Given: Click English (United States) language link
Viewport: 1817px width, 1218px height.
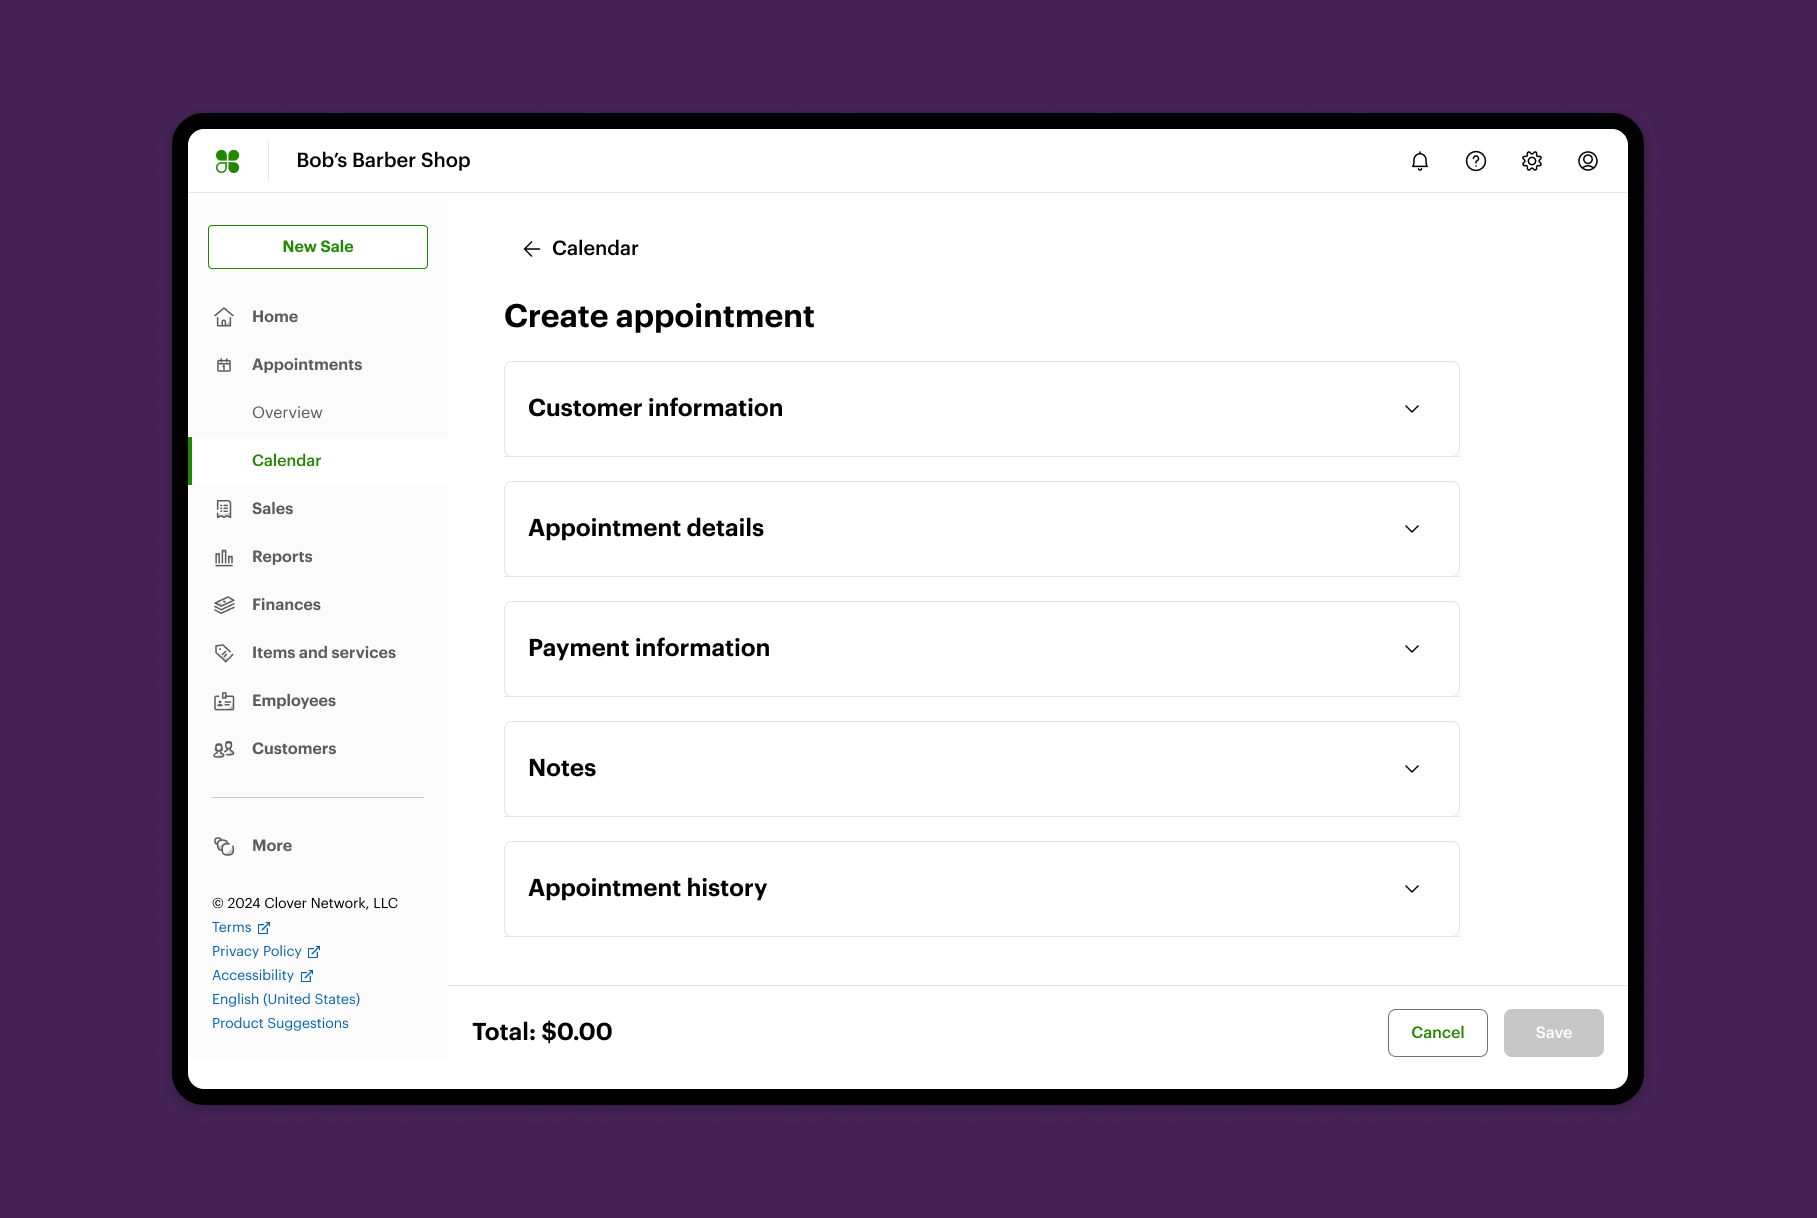Looking at the screenshot, I should (286, 1000).
